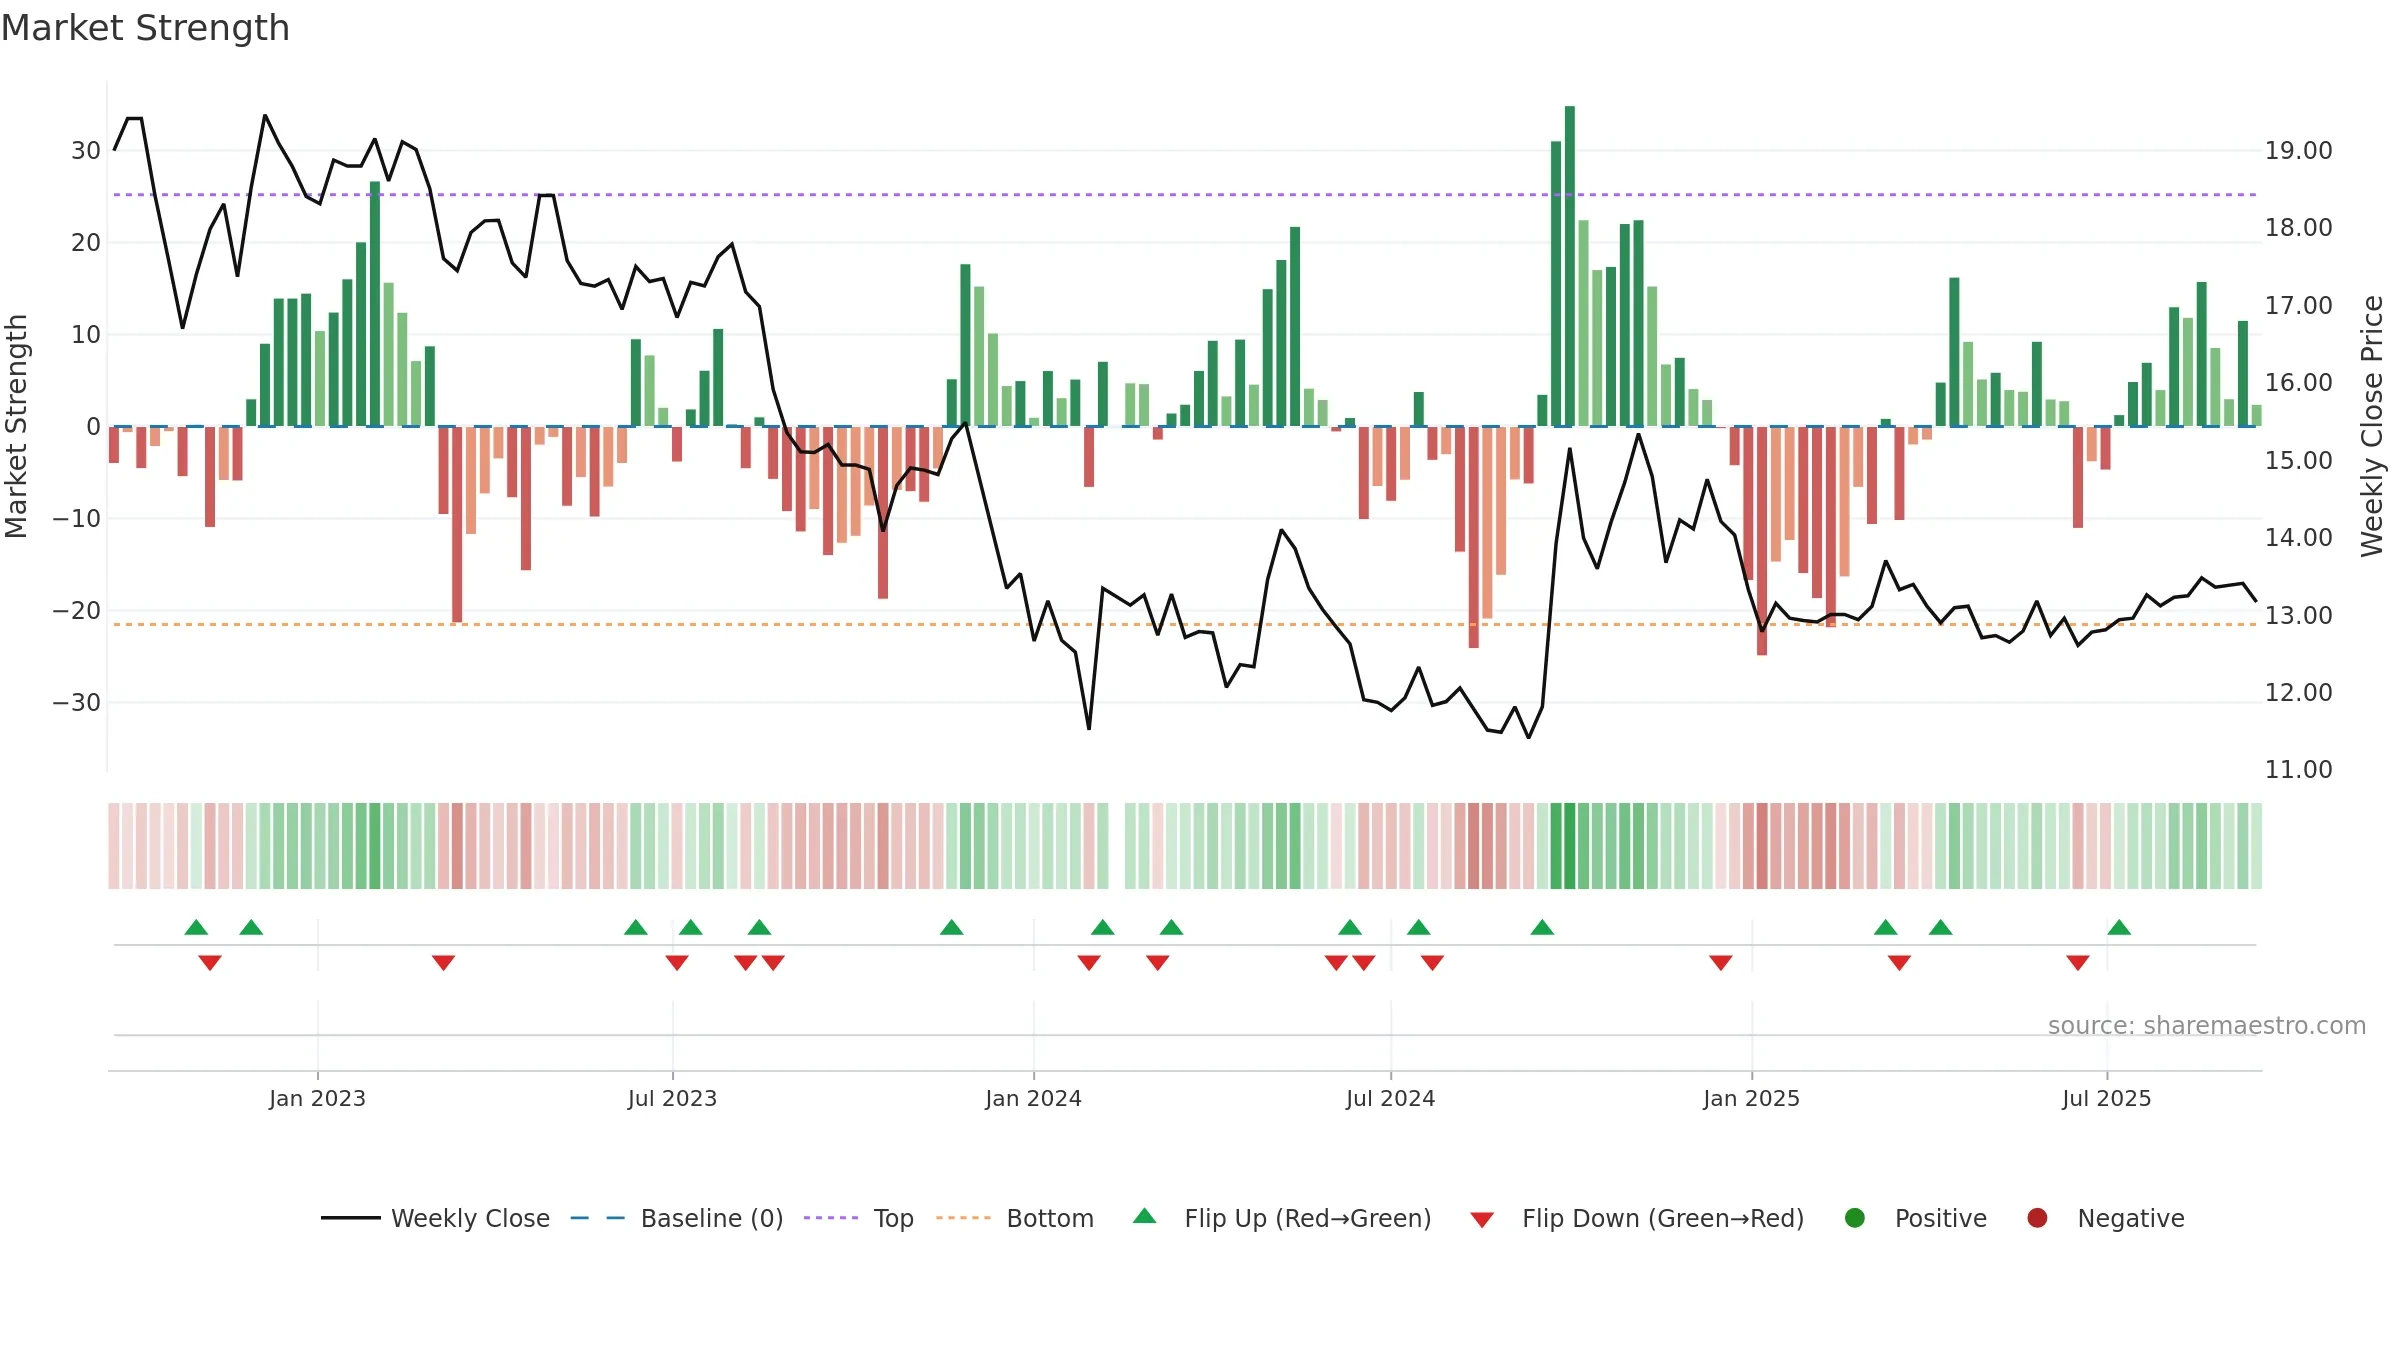2400x1350 pixels.
Task: Select the Jul 2023 date tick label
Action: tap(672, 1099)
